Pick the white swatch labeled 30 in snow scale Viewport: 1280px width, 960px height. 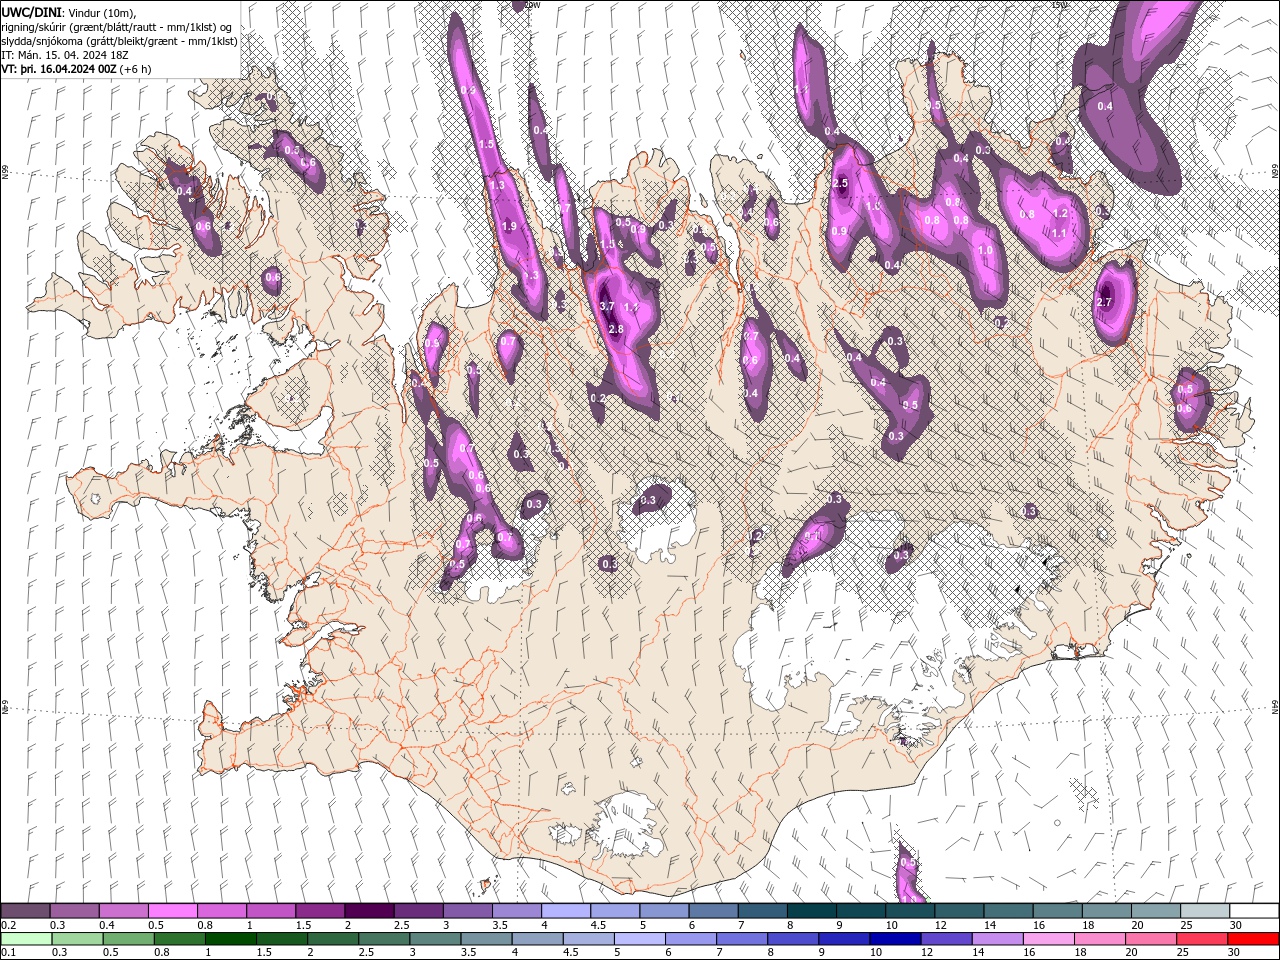(x=1254, y=911)
